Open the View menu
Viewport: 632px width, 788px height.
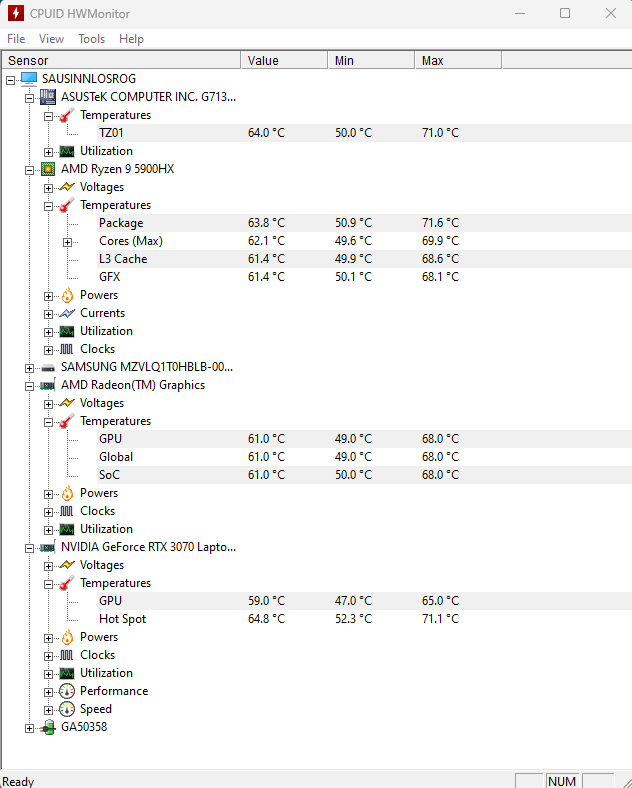[x=51, y=39]
